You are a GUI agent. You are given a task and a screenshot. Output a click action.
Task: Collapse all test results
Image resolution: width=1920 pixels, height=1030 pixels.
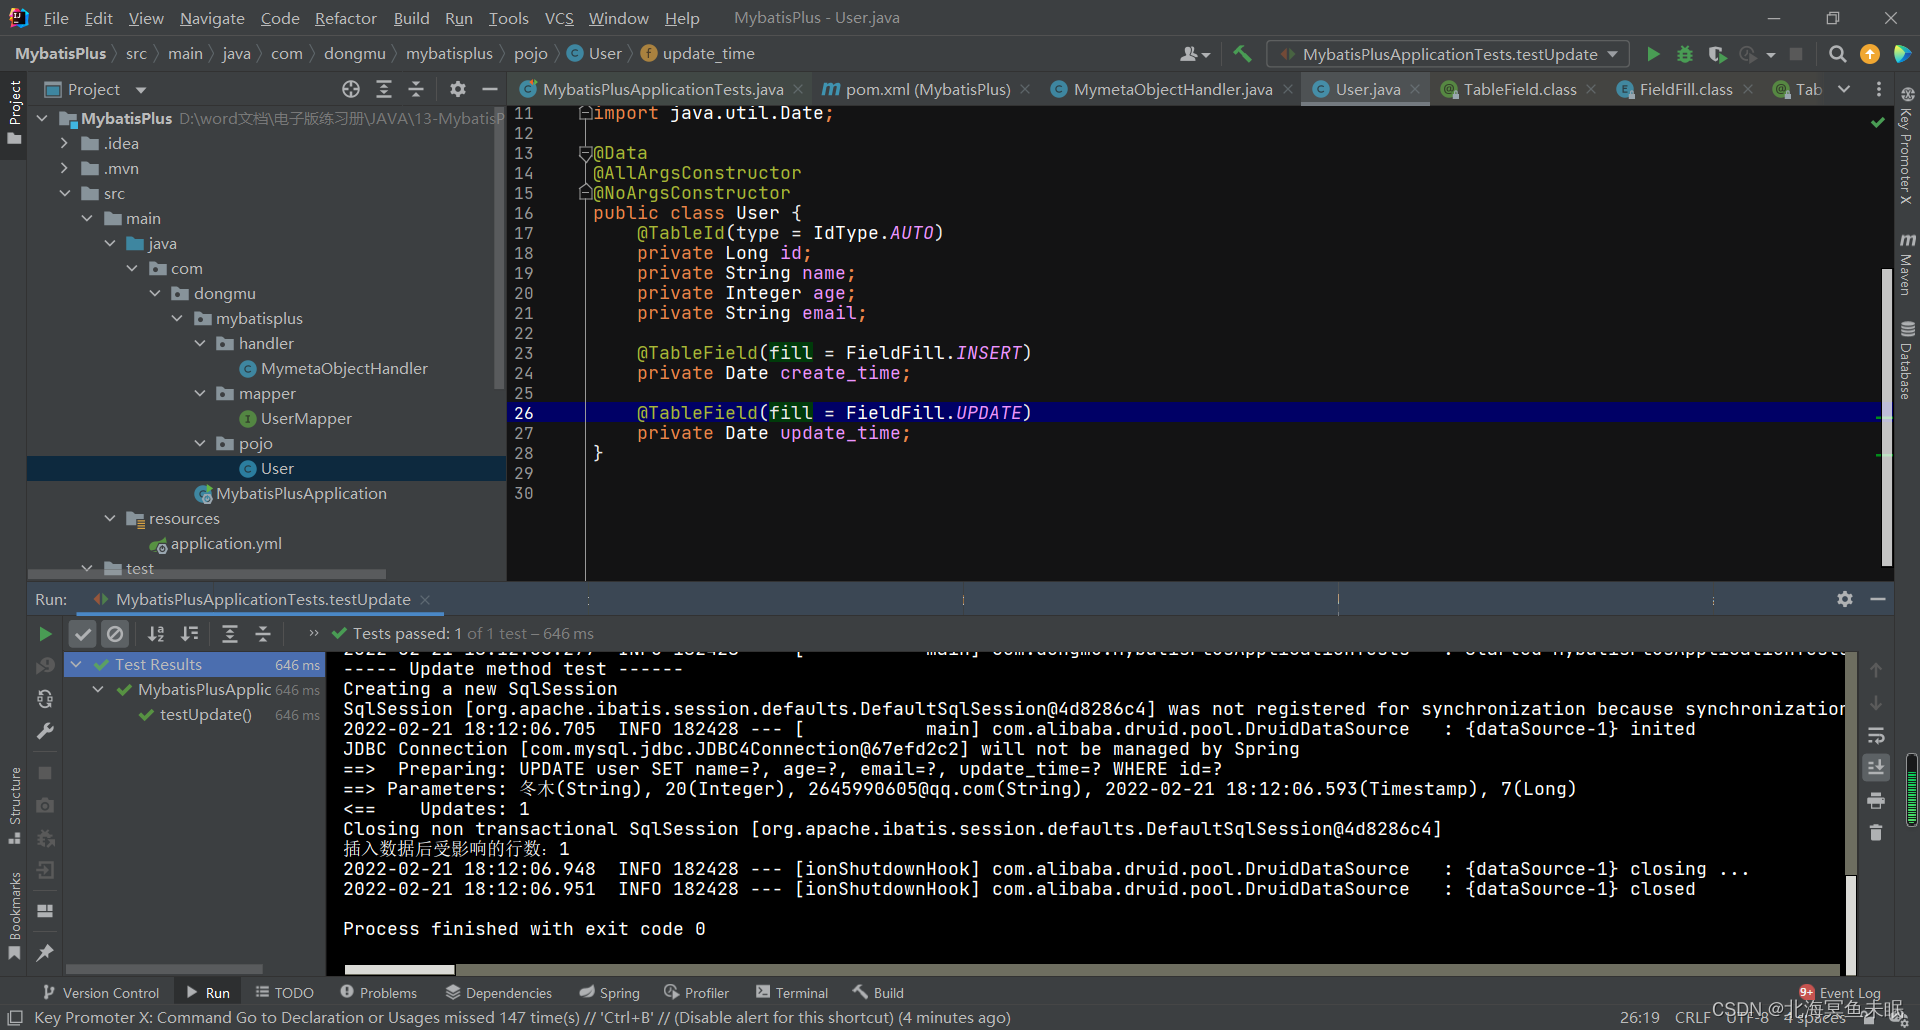[263, 634]
